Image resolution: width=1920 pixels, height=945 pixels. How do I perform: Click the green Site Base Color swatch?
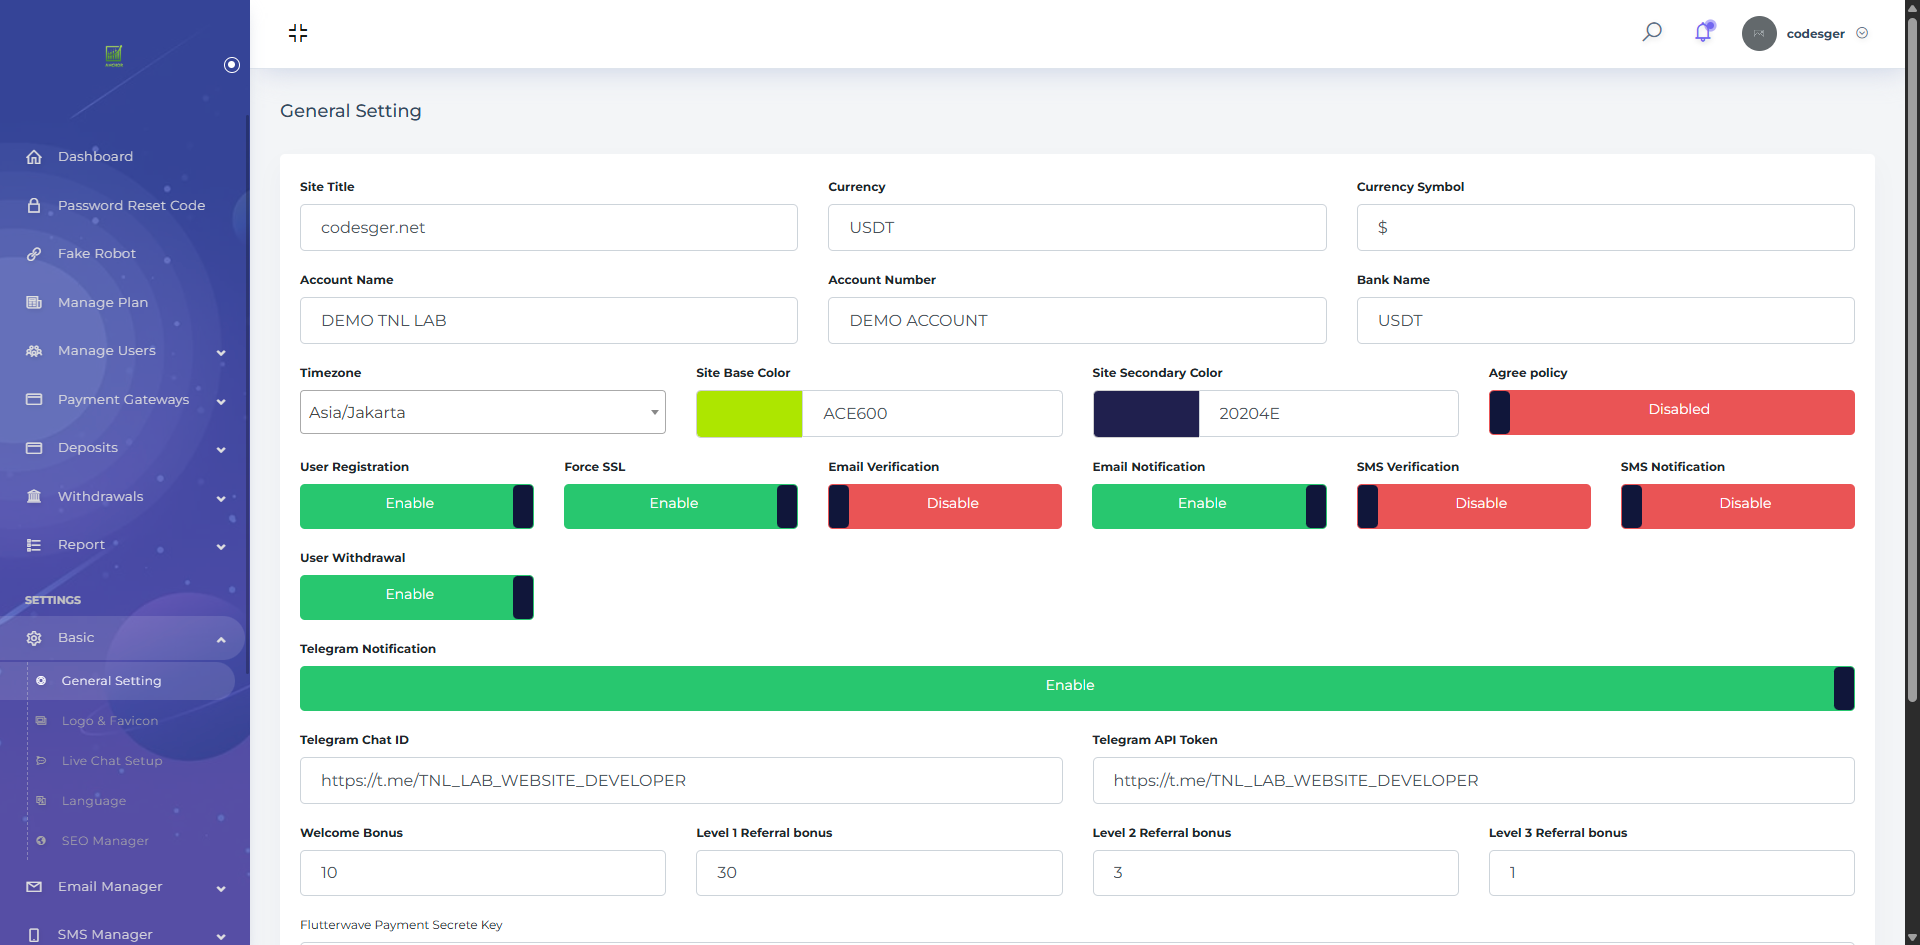pos(749,414)
